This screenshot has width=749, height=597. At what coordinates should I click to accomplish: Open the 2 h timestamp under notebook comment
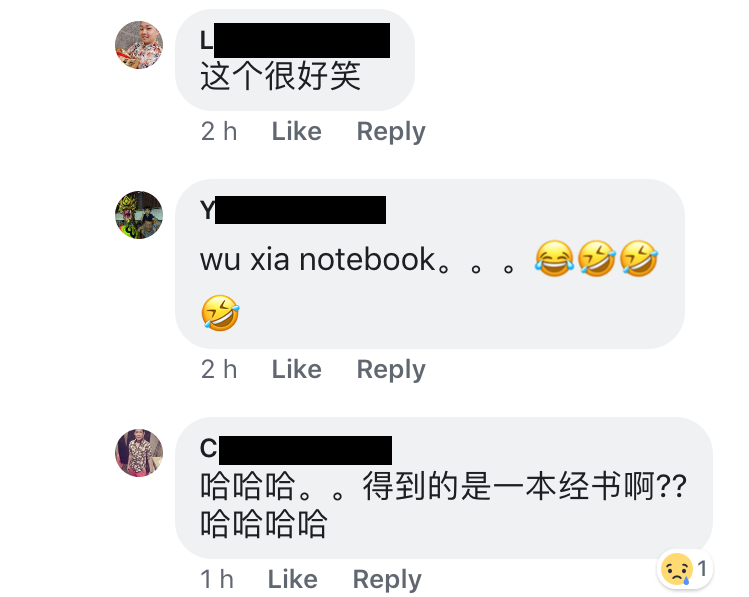219,369
